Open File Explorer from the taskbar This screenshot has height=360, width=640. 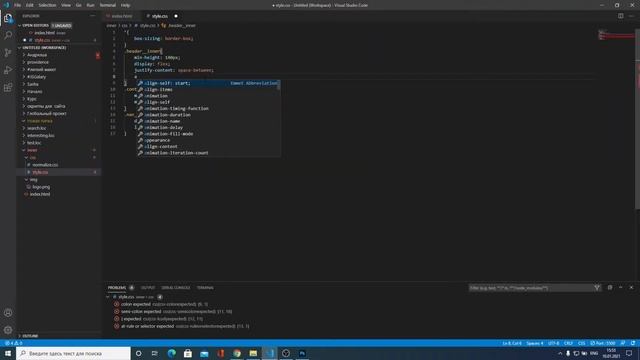[x=253, y=353]
